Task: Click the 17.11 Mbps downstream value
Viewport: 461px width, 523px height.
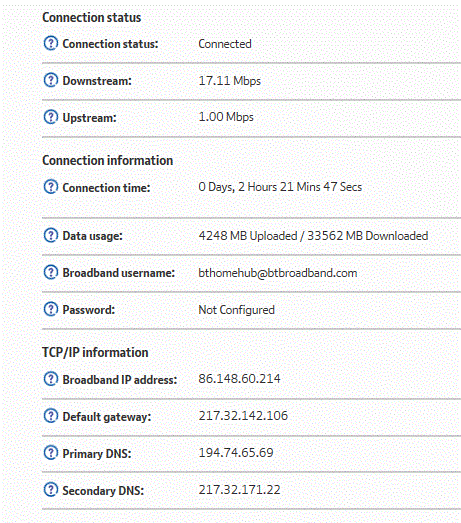Action: (229, 81)
